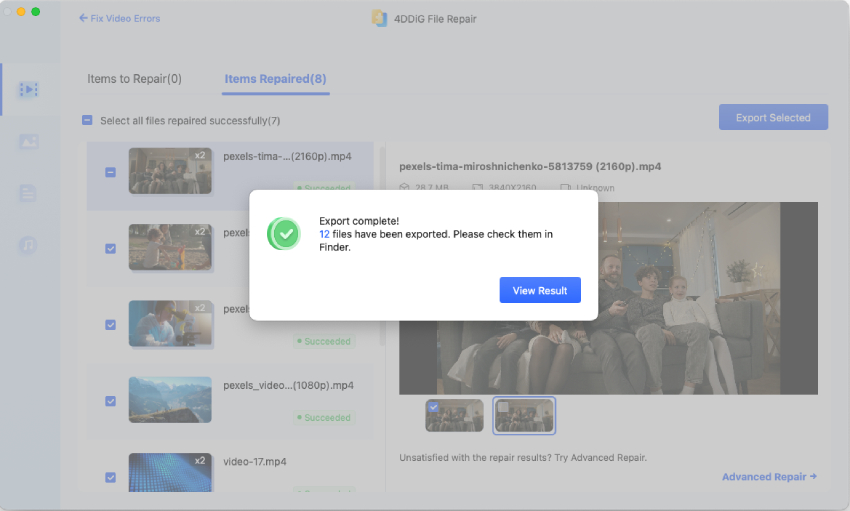Switch to Items Repaired(8) tab

(275, 79)
